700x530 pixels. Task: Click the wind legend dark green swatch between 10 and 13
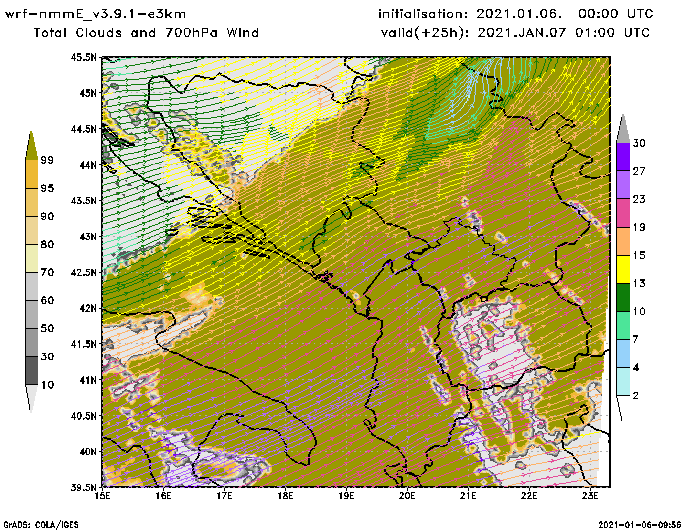[623, 297]
